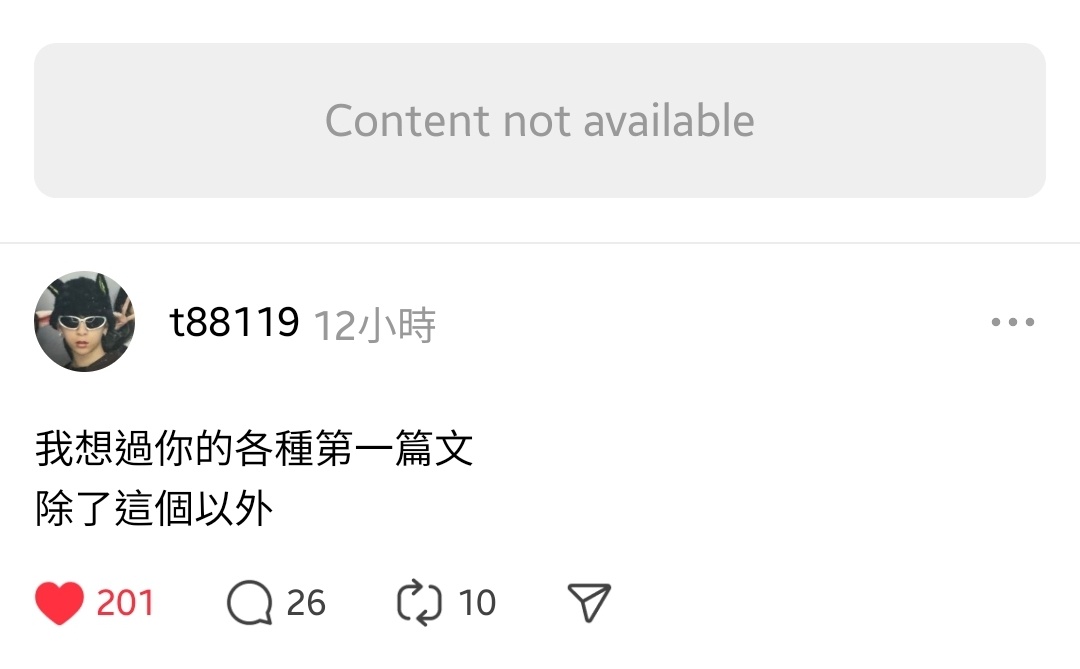Click the 12小時 timestamp
This screenshot has width=1080, height=669.
click(x=375, y=325)
